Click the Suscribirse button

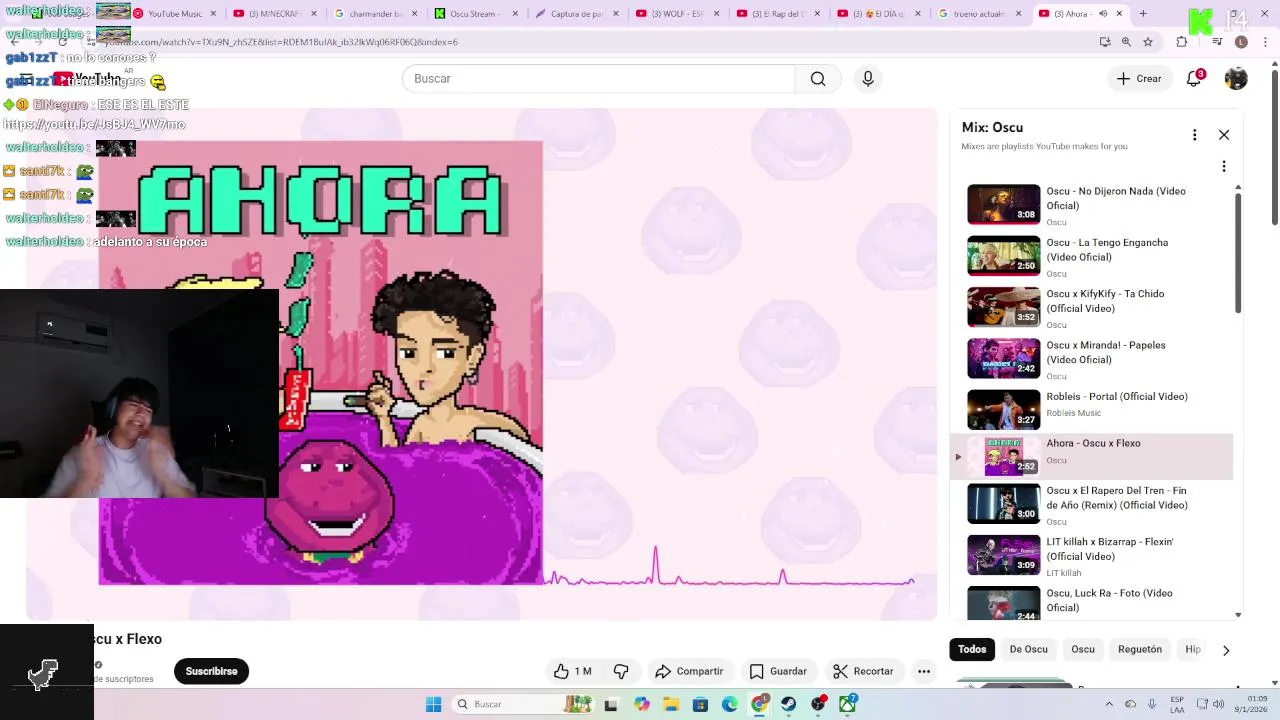(x=211, y=671)
